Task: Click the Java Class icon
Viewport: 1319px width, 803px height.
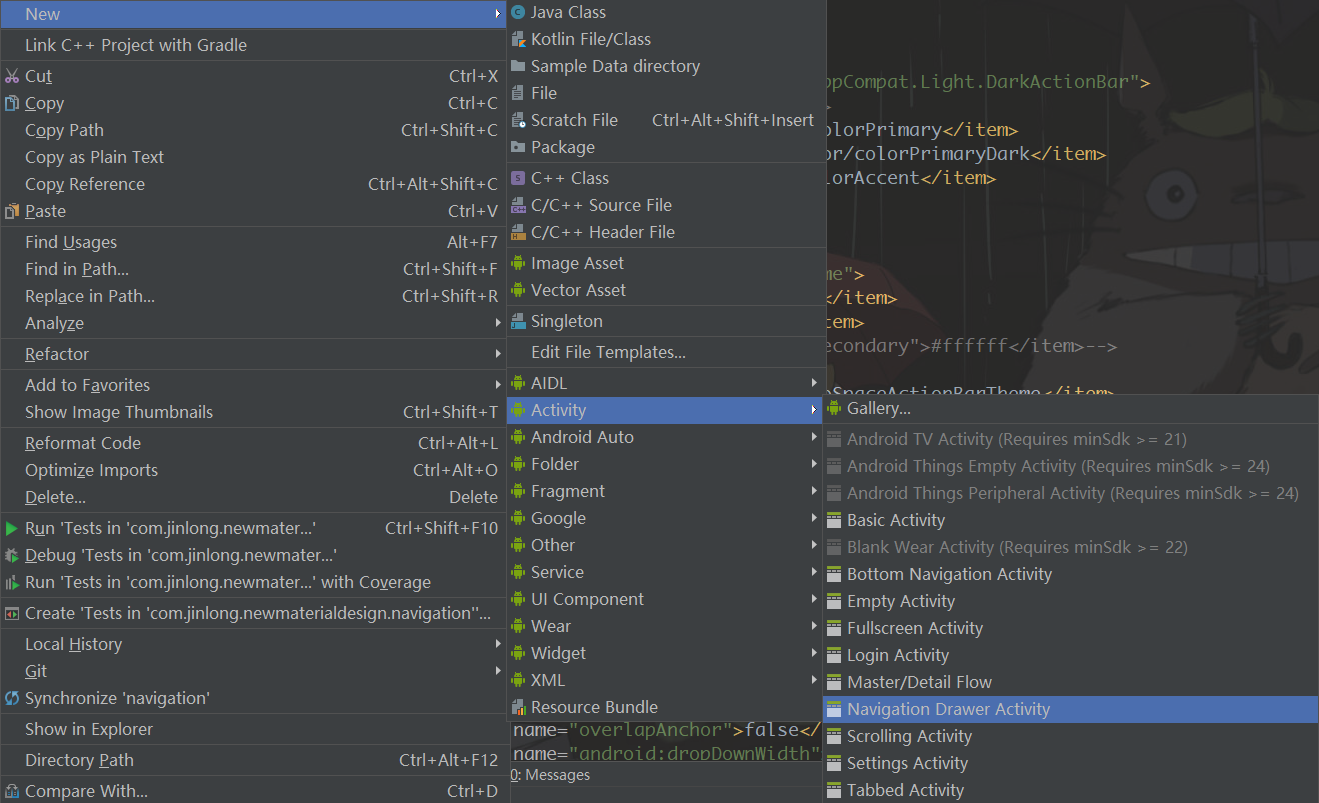Action: pos(518,12)
